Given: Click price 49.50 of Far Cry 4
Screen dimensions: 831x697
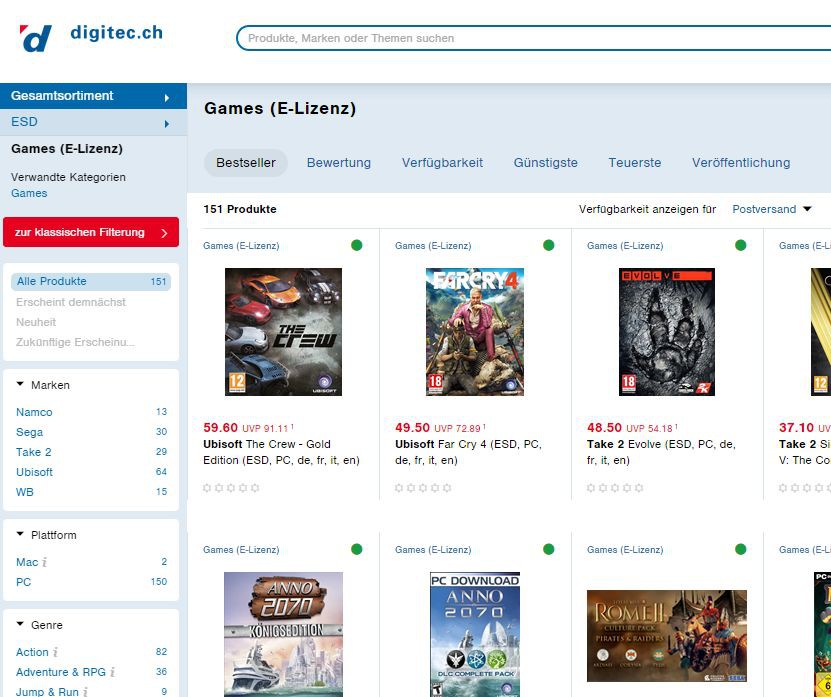Looking at the screenshot, I should click(412, 427).
